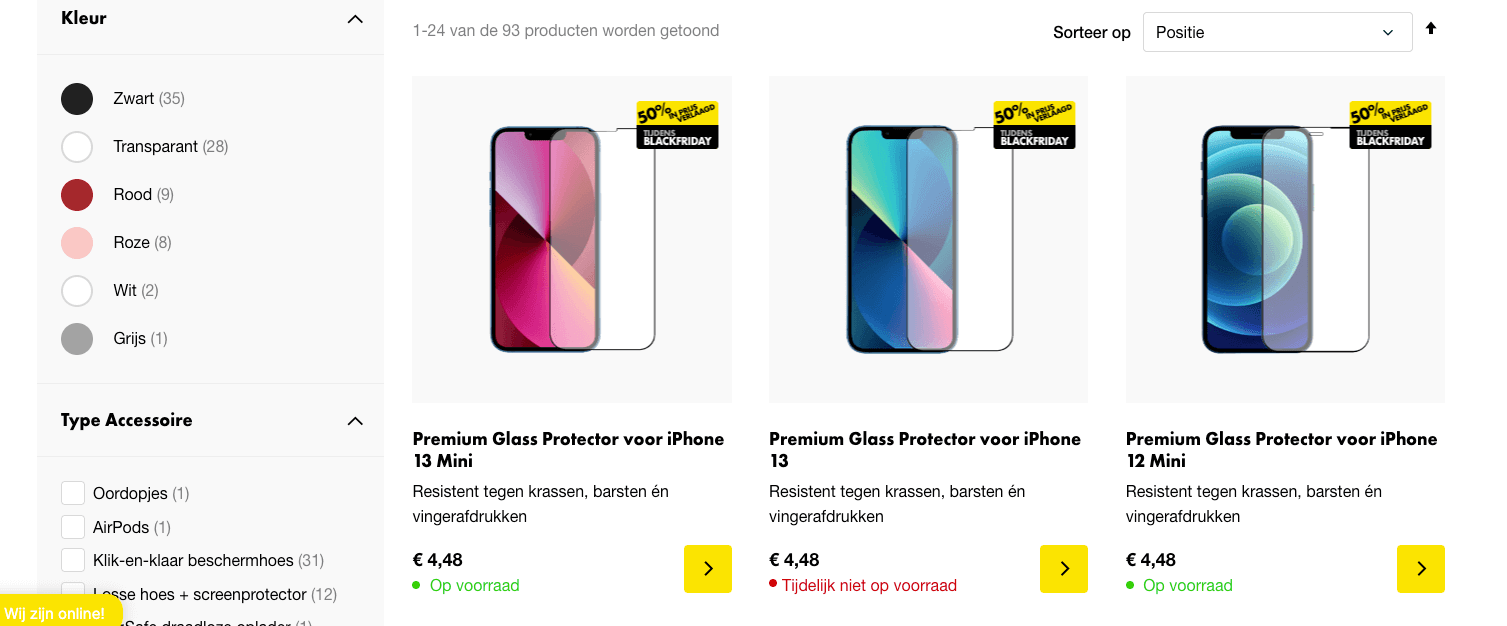
Task: Select the Roze color filter option
Action: 77,242
